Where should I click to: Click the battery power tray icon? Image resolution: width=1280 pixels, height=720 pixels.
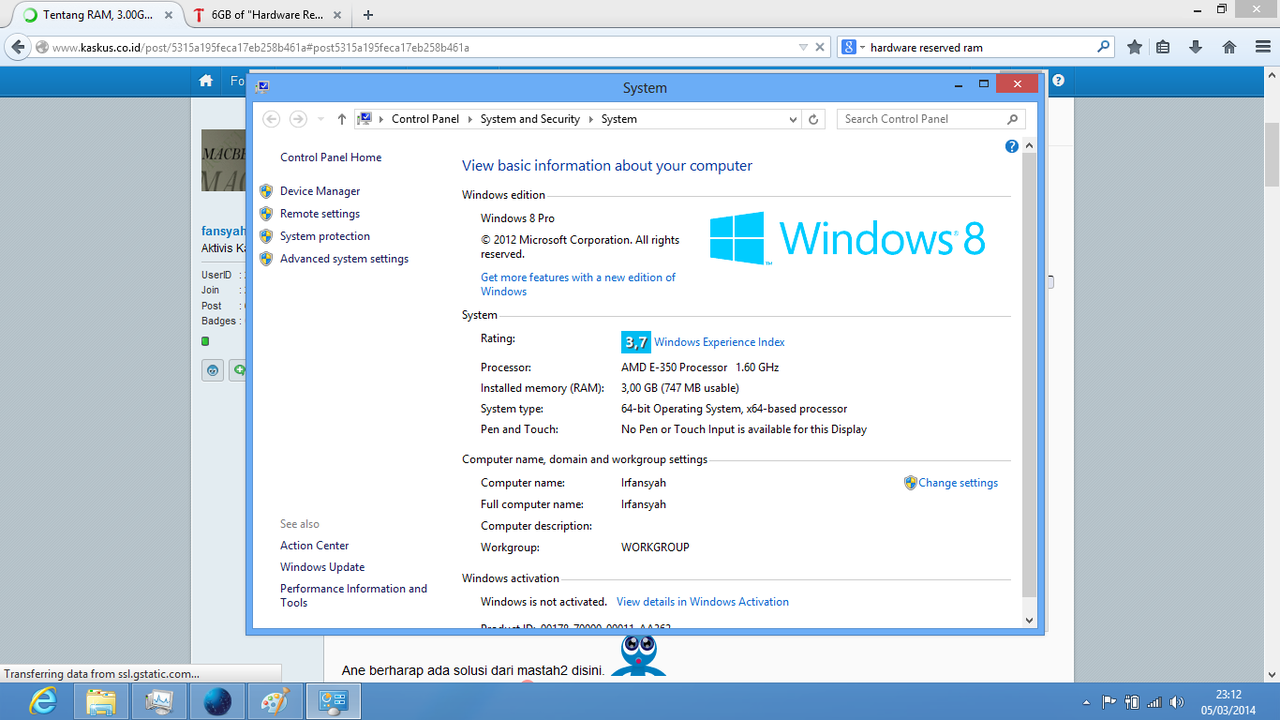(x=1132, y=702)
